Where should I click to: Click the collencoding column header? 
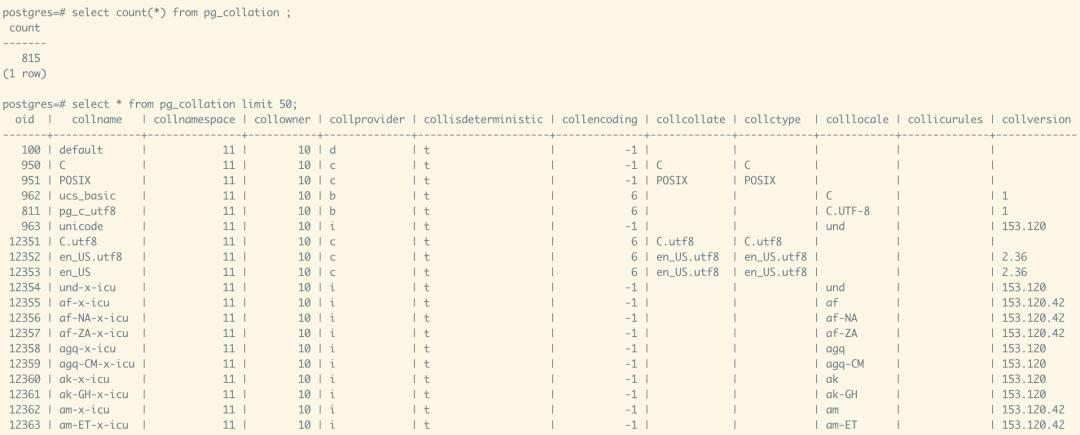coord(599,120)
